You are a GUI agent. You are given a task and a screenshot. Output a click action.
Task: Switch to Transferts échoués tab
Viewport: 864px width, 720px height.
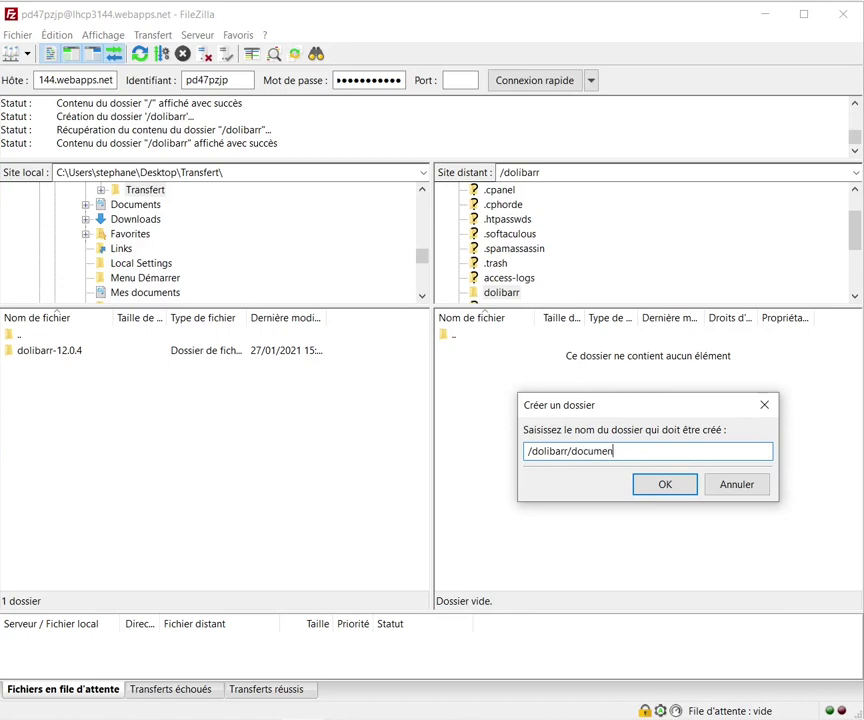[171, 689]
